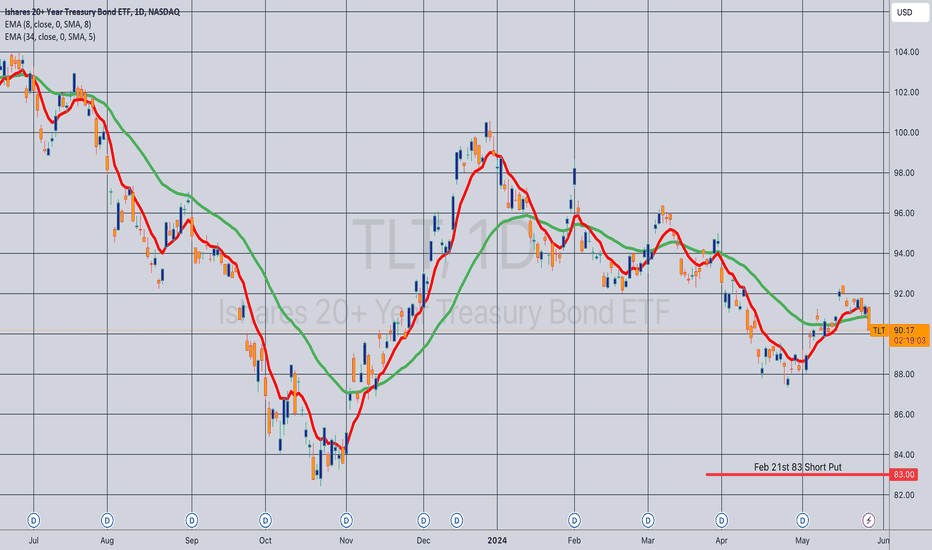Click the TLT symbol tag on the price axis
The height and width of the screenshot is (550, 932).
[x=879, y=331]
